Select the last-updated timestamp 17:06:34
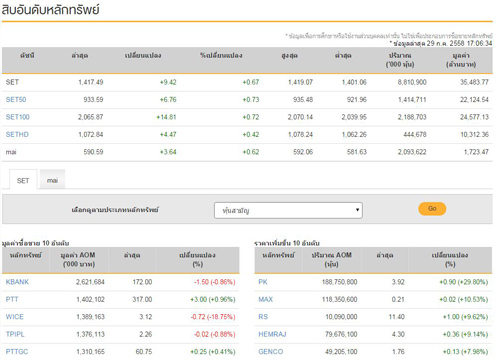Viewport: 500px width, 360px height. [479, 43]
